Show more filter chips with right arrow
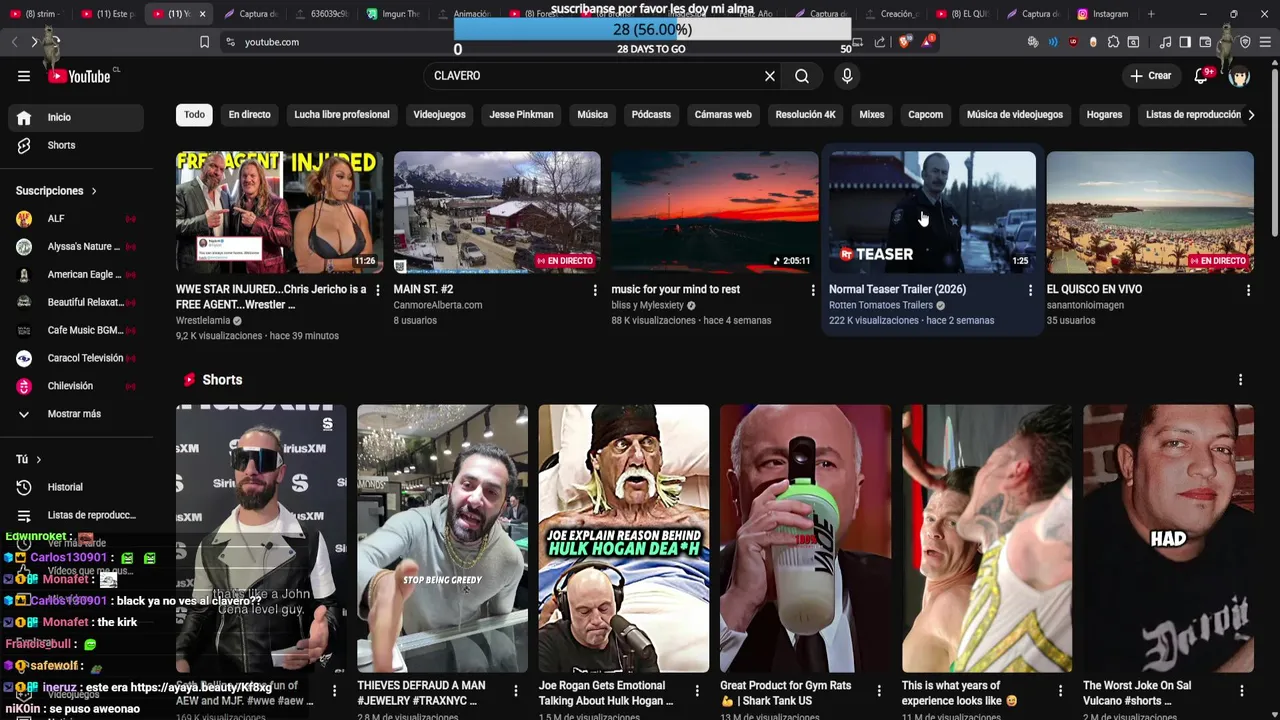1280x720 pixels. [x=1251, y=115]
